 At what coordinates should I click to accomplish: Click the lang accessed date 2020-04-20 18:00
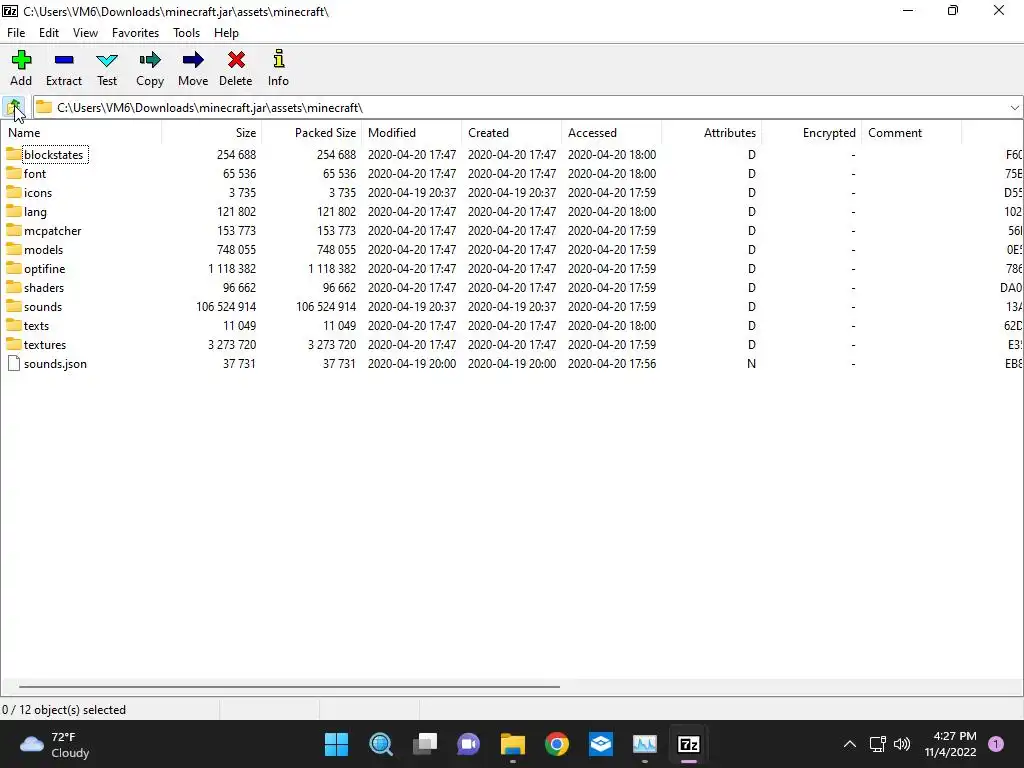(x=612, y=212)
